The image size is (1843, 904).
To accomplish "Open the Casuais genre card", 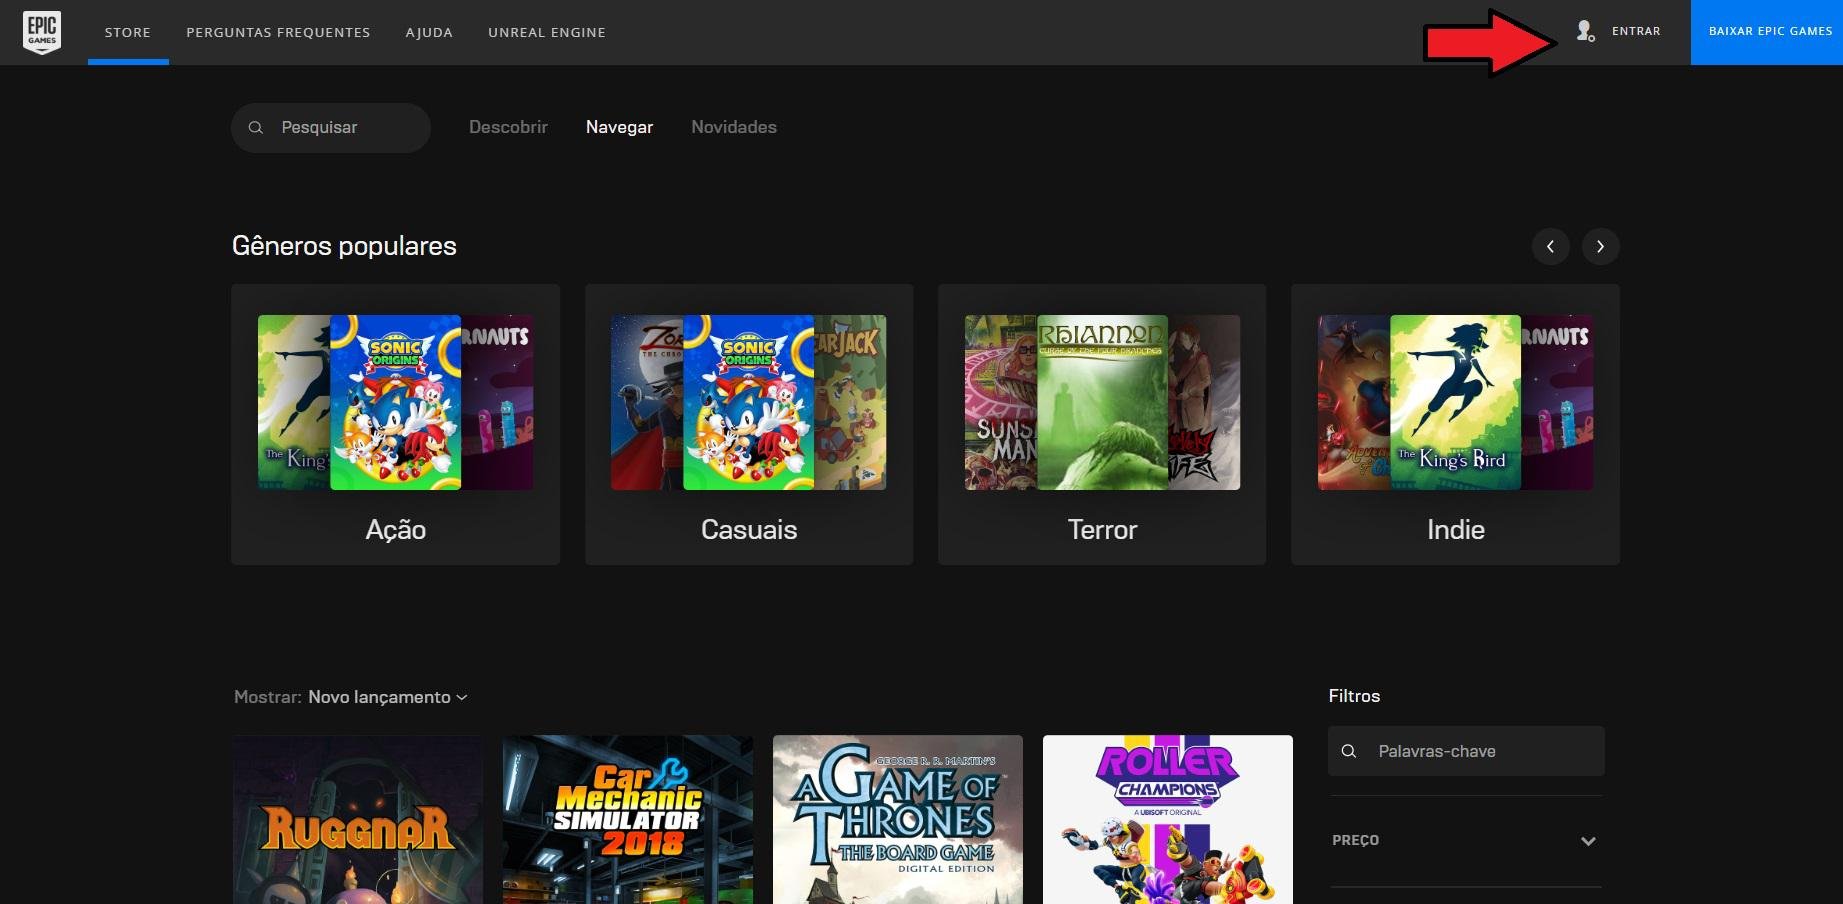I will point(749,424).
